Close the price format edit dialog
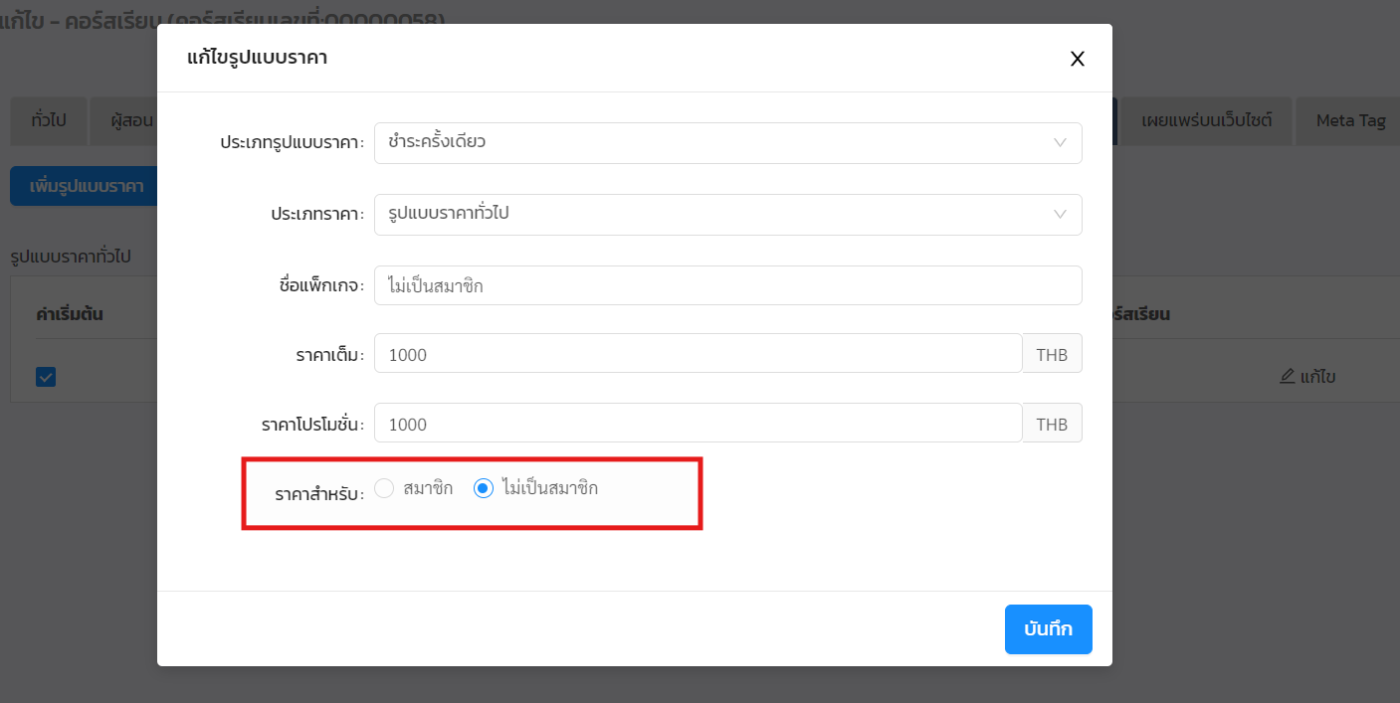This screenshot has height=703, width=1400. coord(1077,59)
